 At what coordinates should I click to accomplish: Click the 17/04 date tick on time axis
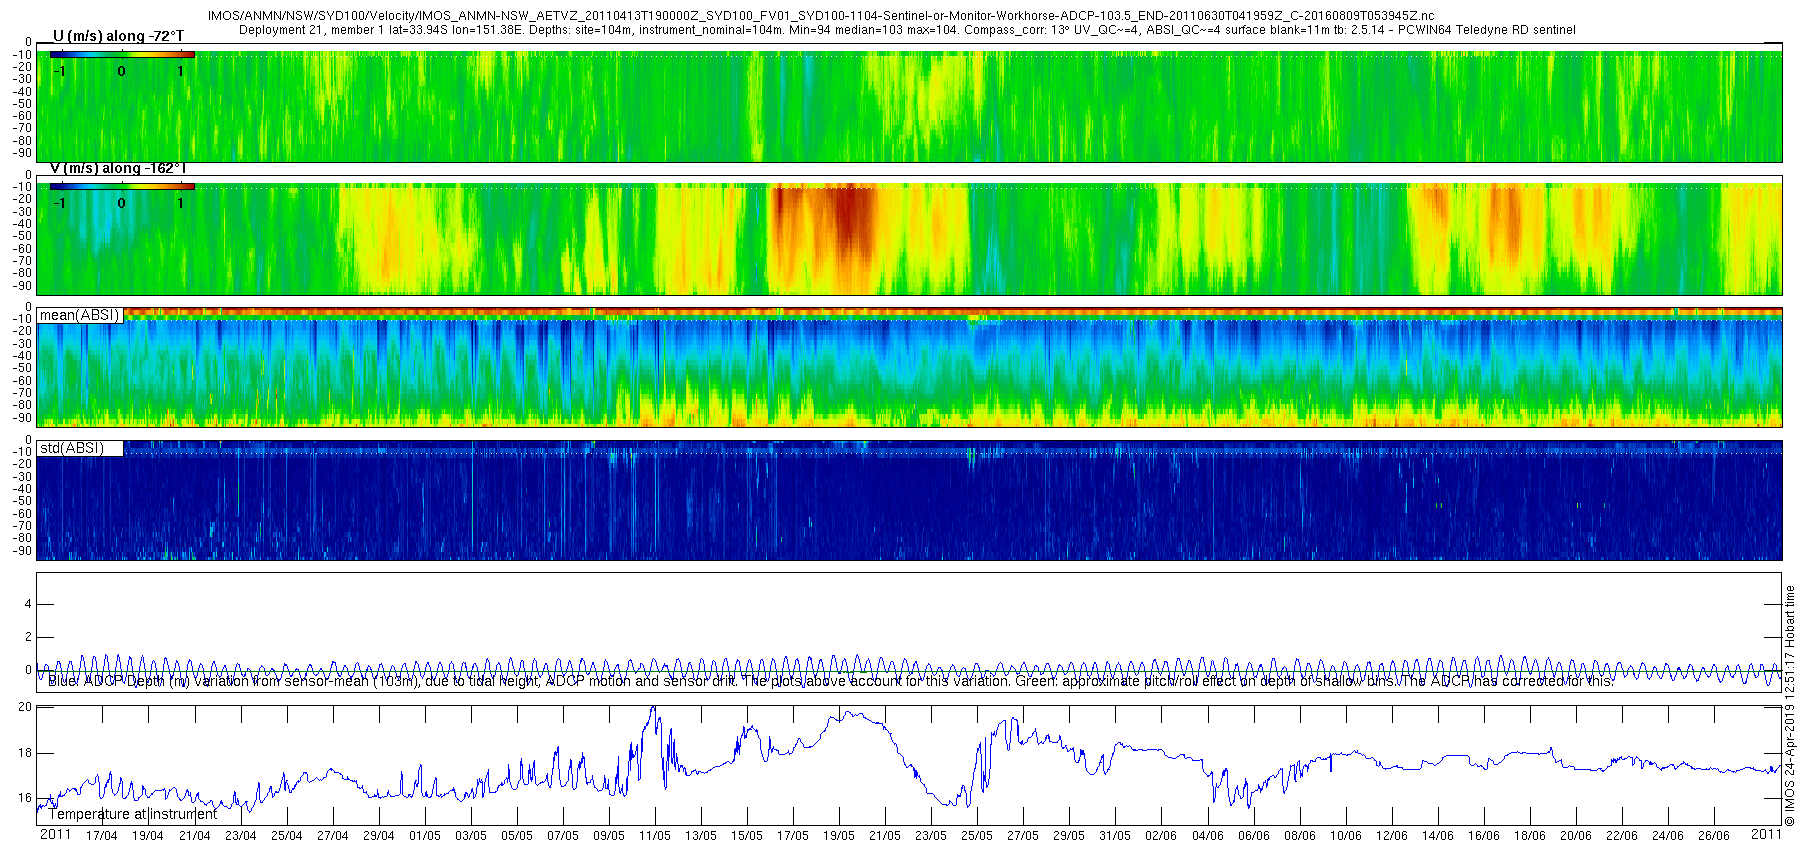[101, 836]
